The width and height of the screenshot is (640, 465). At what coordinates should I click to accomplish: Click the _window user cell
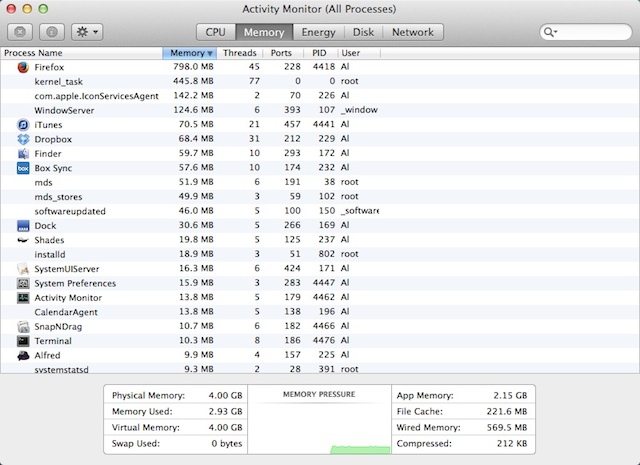tap(359, 110)
